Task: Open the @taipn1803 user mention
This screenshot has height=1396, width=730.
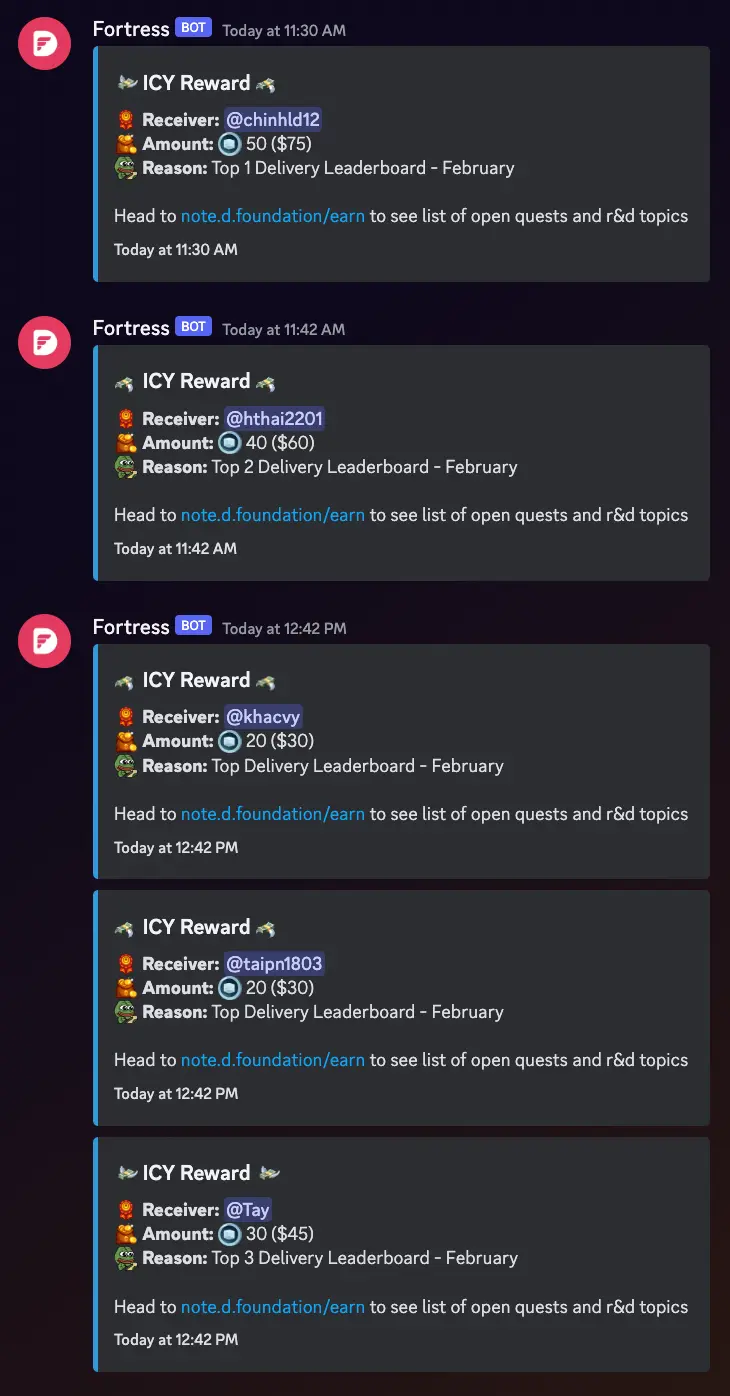Action: (x=274, y=964)
